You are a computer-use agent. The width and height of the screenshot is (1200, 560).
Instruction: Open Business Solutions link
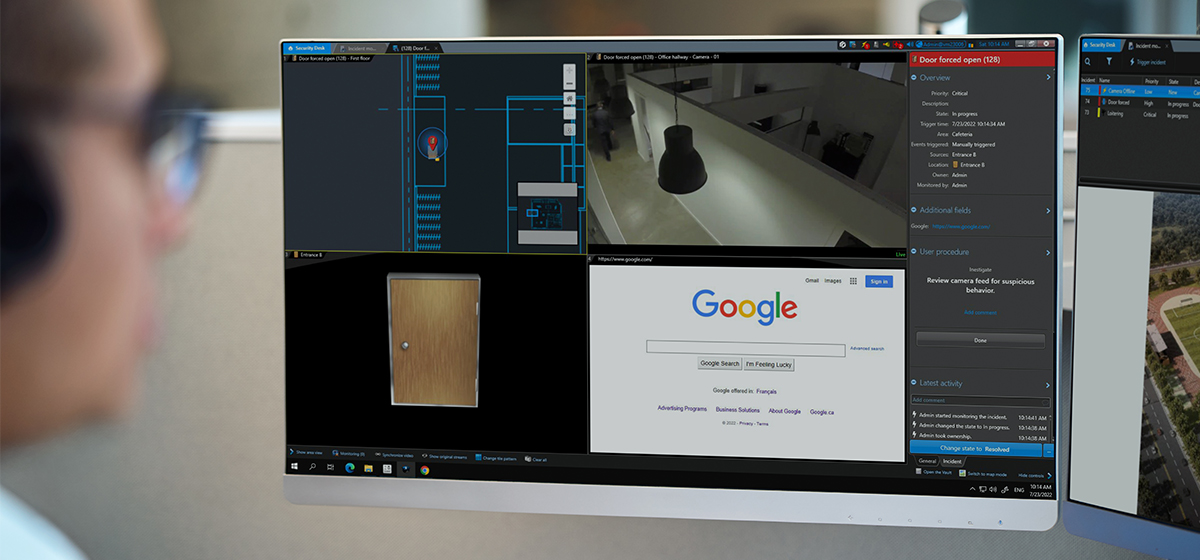[738, 410]
